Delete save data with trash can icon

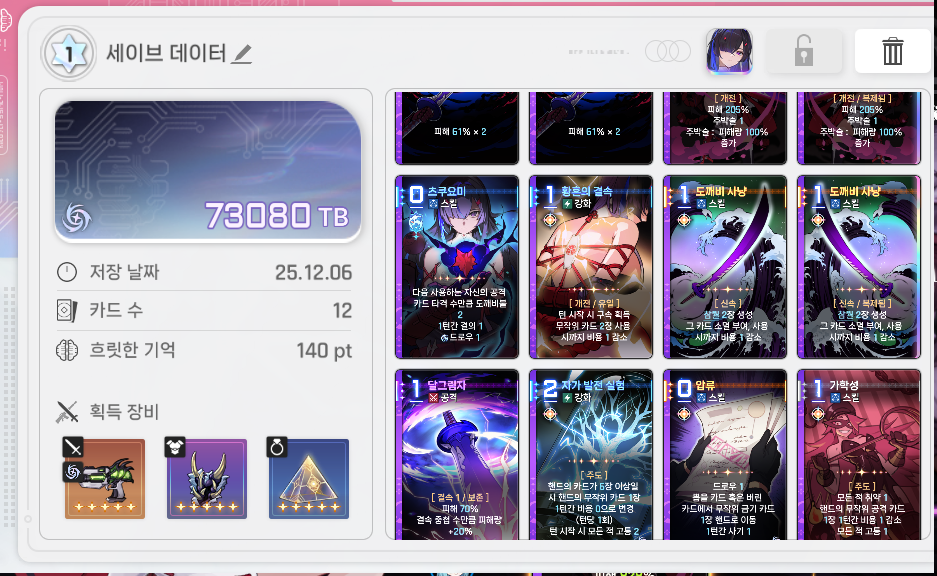pyautogui.click(x=892, y=51)
